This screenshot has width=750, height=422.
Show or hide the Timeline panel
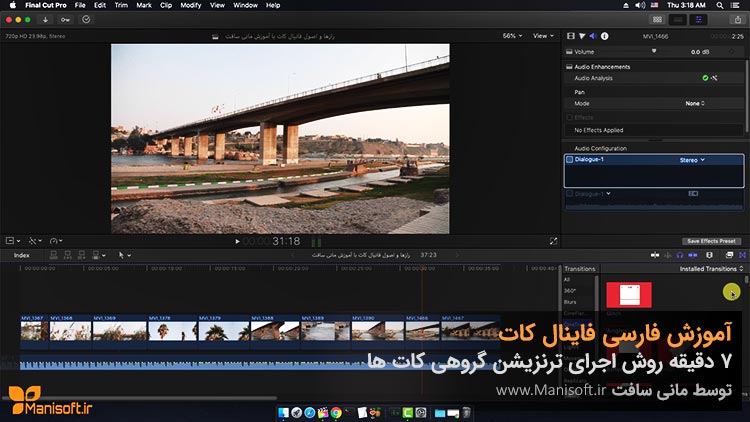tap(678, 20)
